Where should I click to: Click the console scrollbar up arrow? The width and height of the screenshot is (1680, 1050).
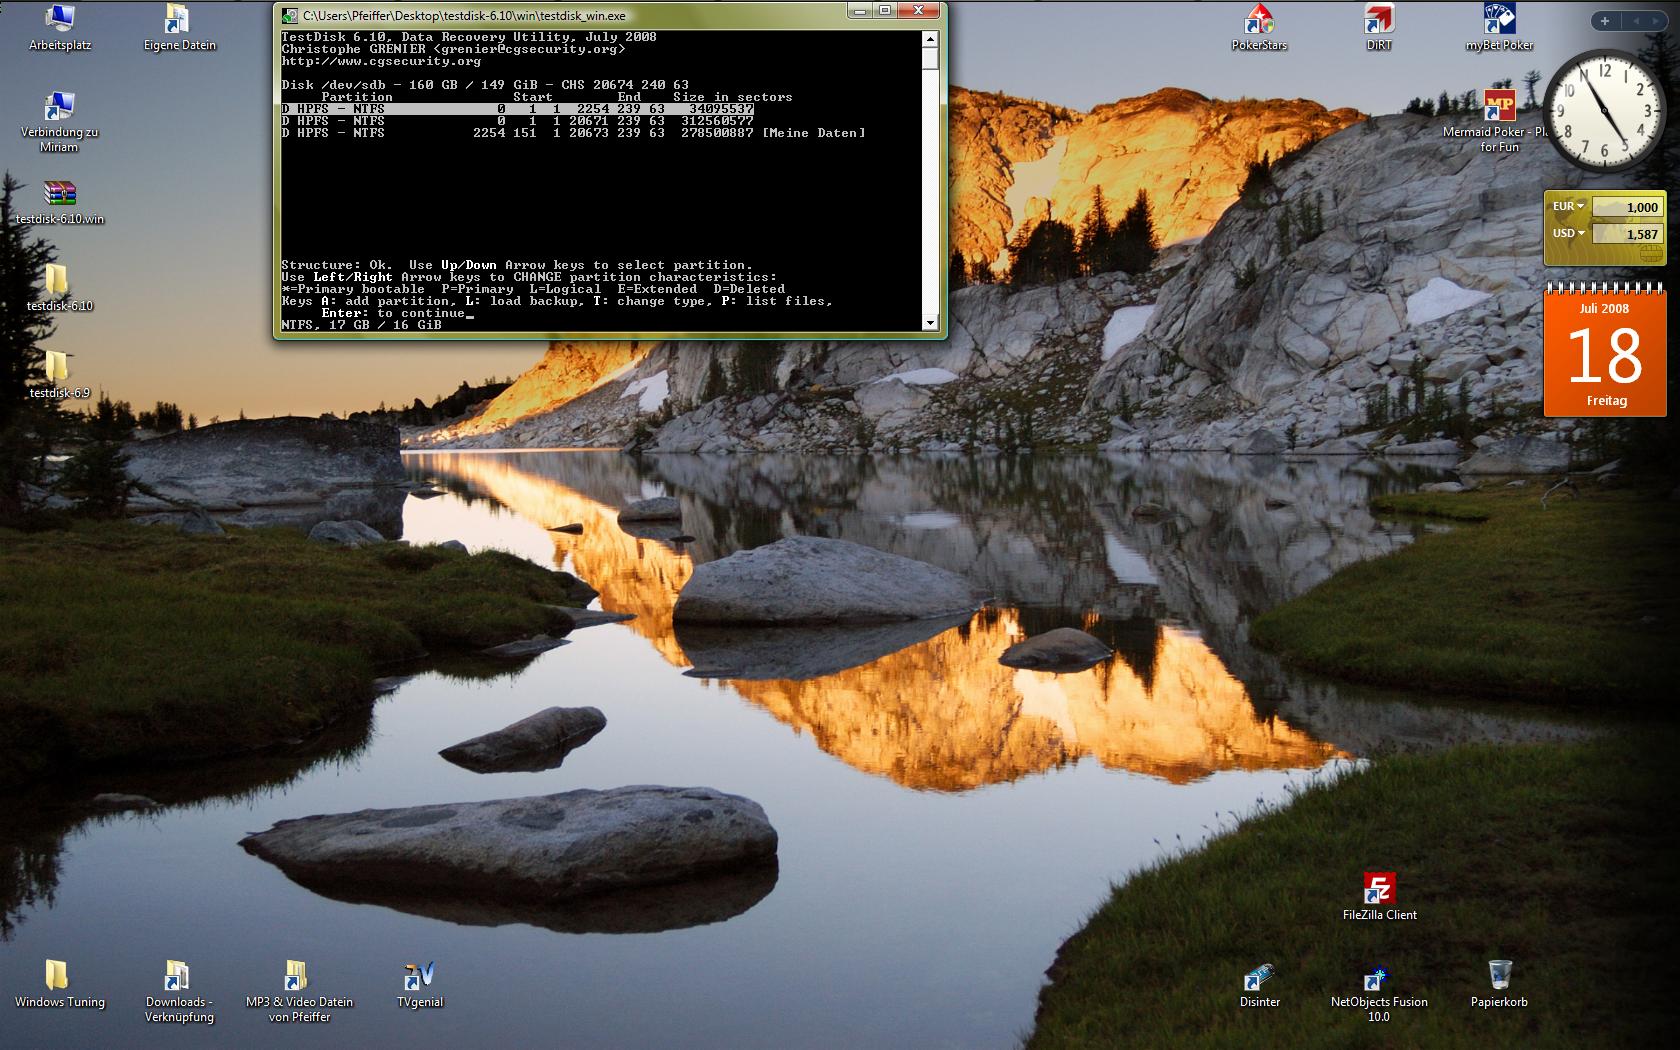click(x=930, y=39)
